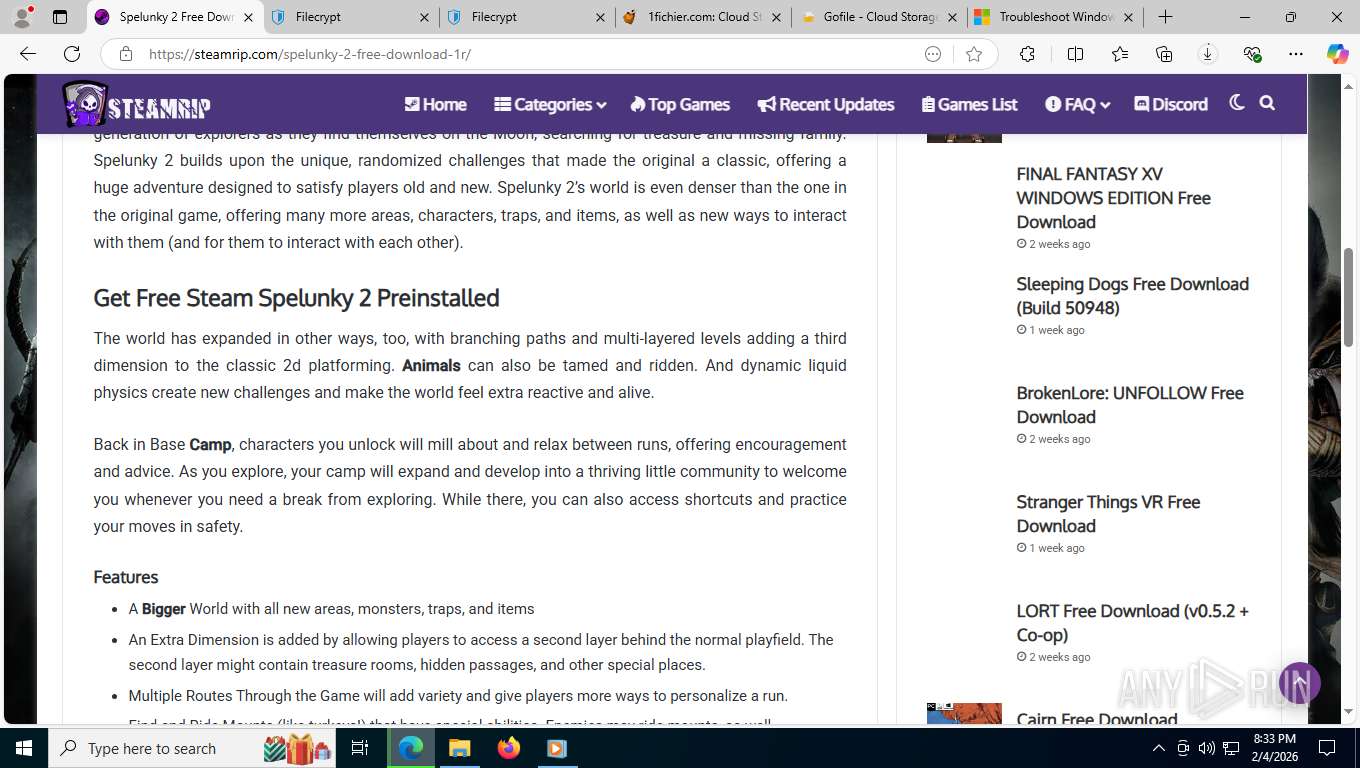Open Stranger Things VR Free Download
Screen dimensions: 1360x768
(1108, 514)
